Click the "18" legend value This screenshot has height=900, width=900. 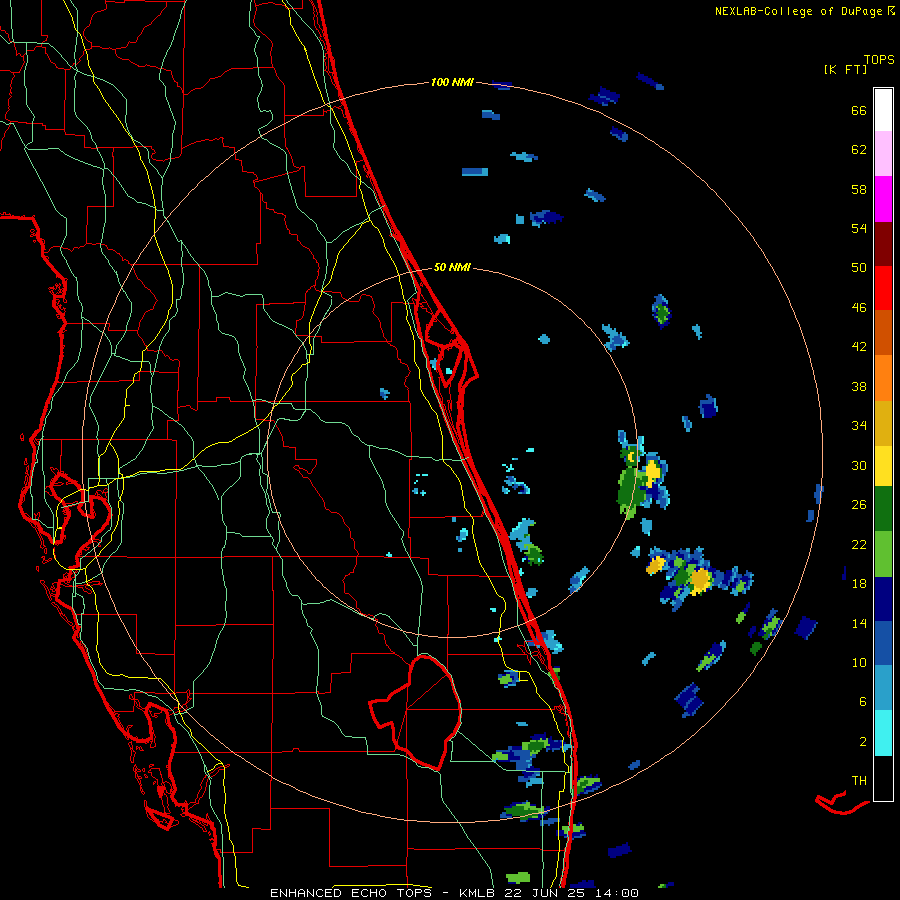[859, 584]
